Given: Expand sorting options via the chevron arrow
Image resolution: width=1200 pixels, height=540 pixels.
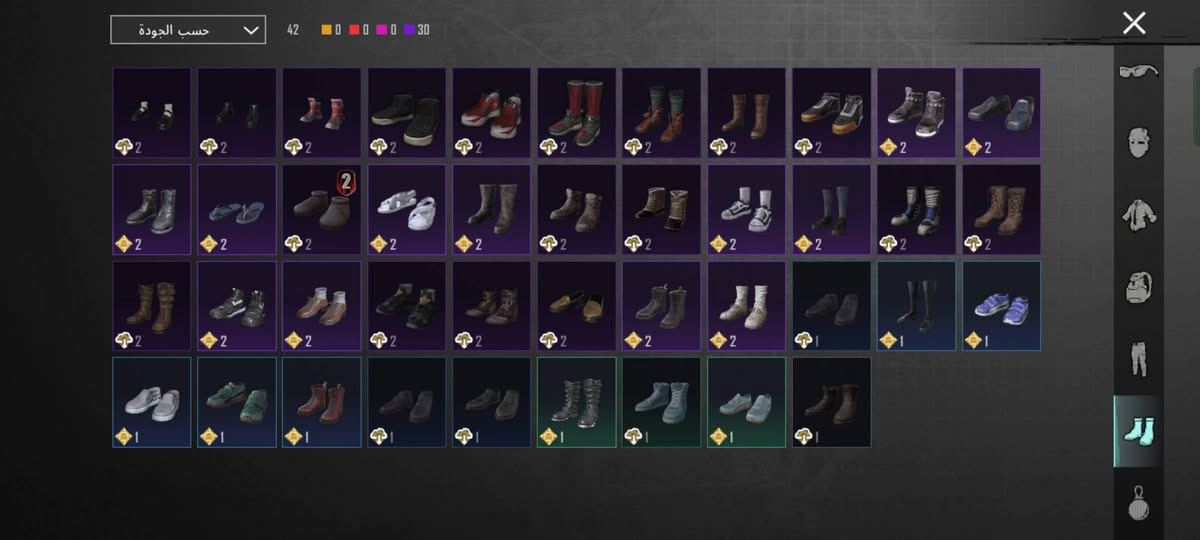Looking at the screenshot, I should pos(250,30).
